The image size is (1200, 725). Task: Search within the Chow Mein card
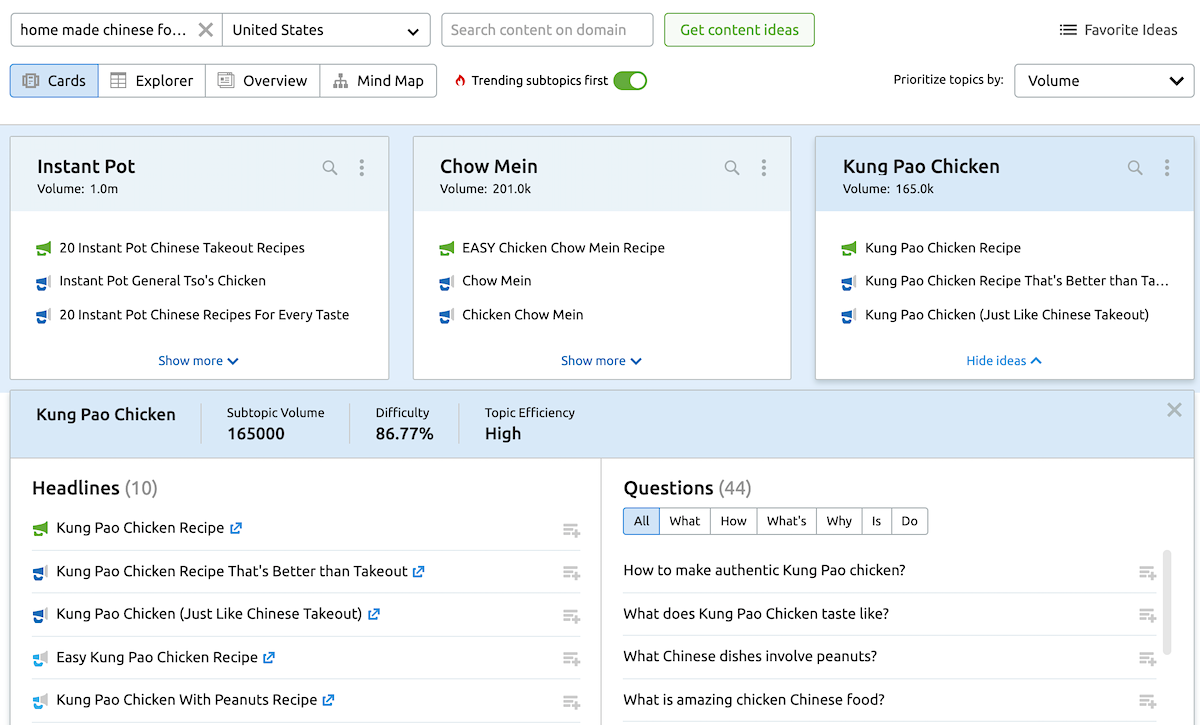[x=733, y=168]
